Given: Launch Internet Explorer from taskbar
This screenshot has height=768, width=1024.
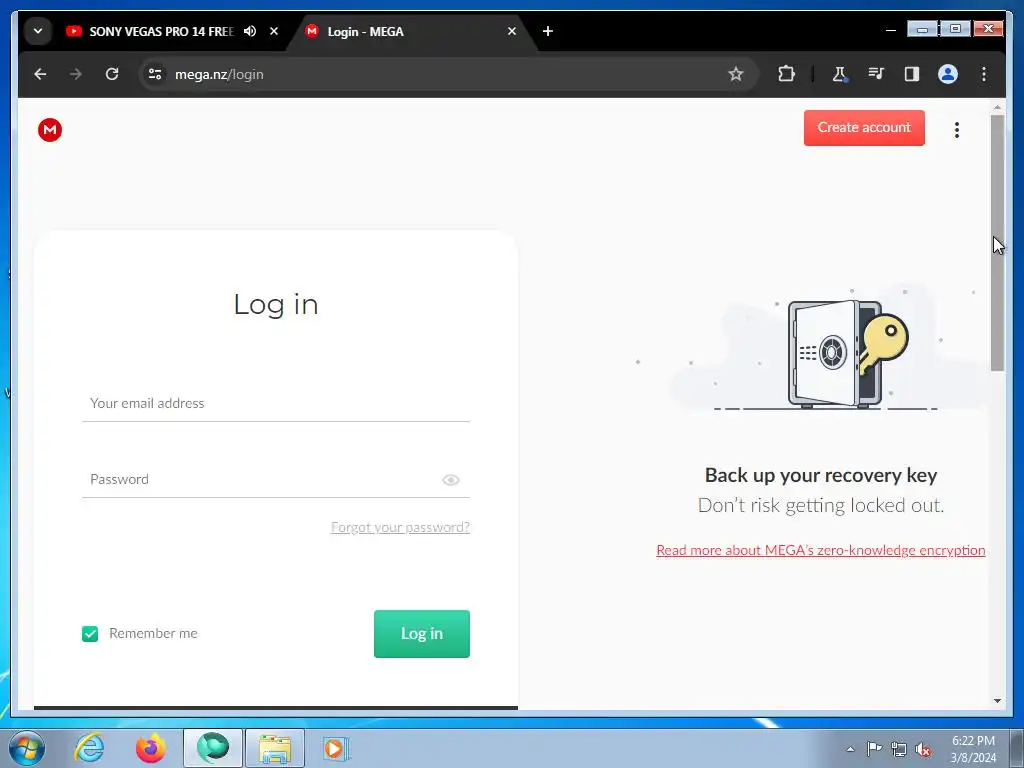Looking at the screenshot, I should [x=89, y=748].
